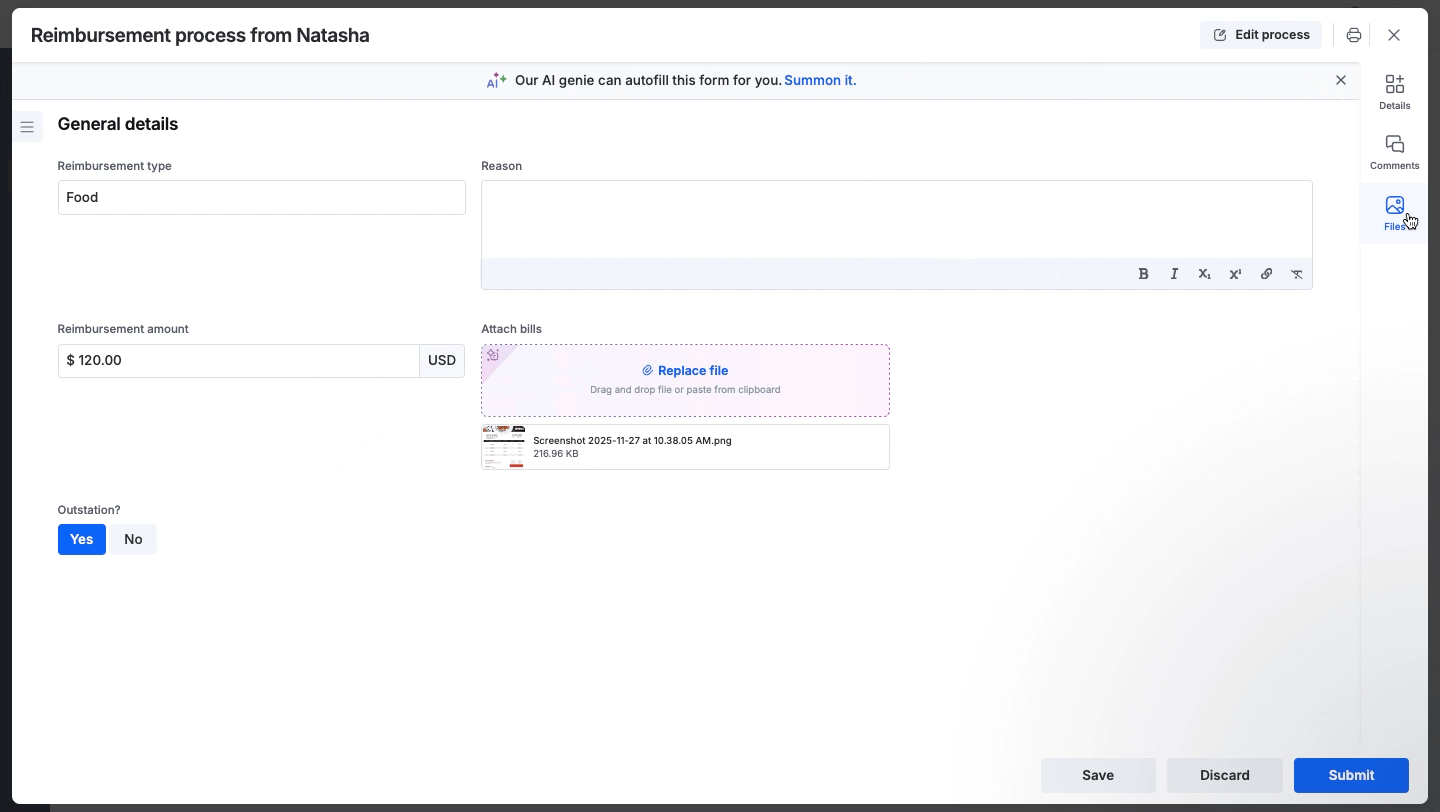This screenshot has height=812, width=1440.
Task: Click Summon it link
Action: 820,80
